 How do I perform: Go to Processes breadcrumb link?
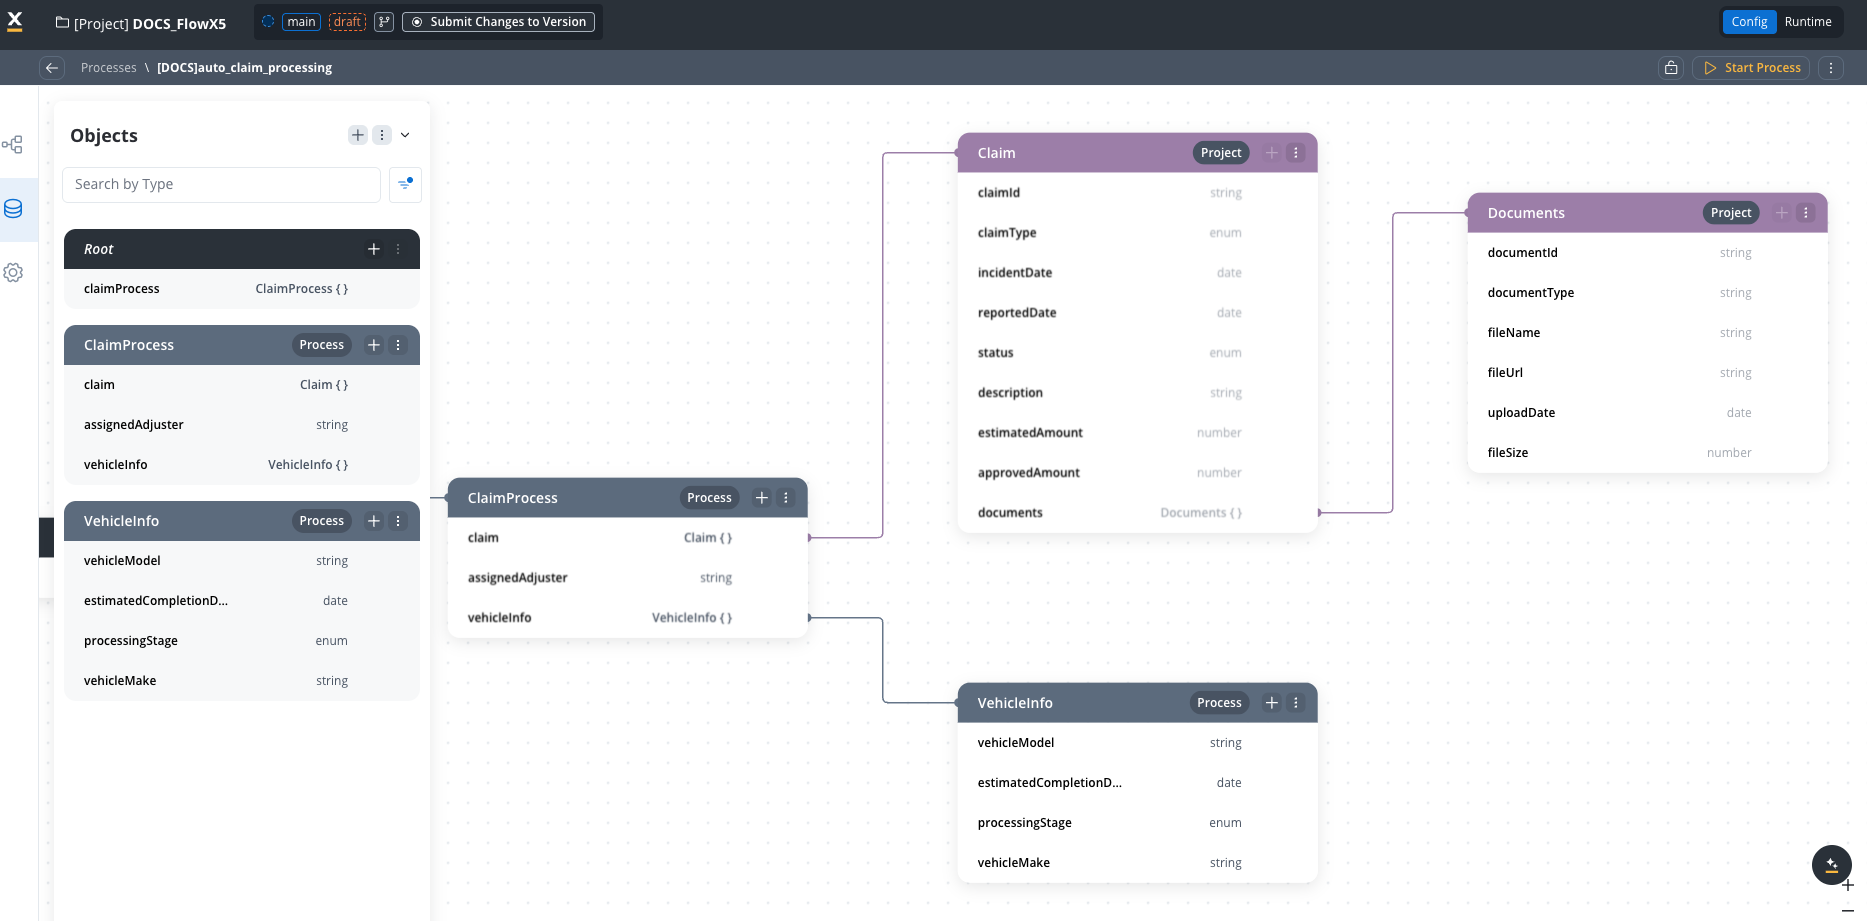109,68
